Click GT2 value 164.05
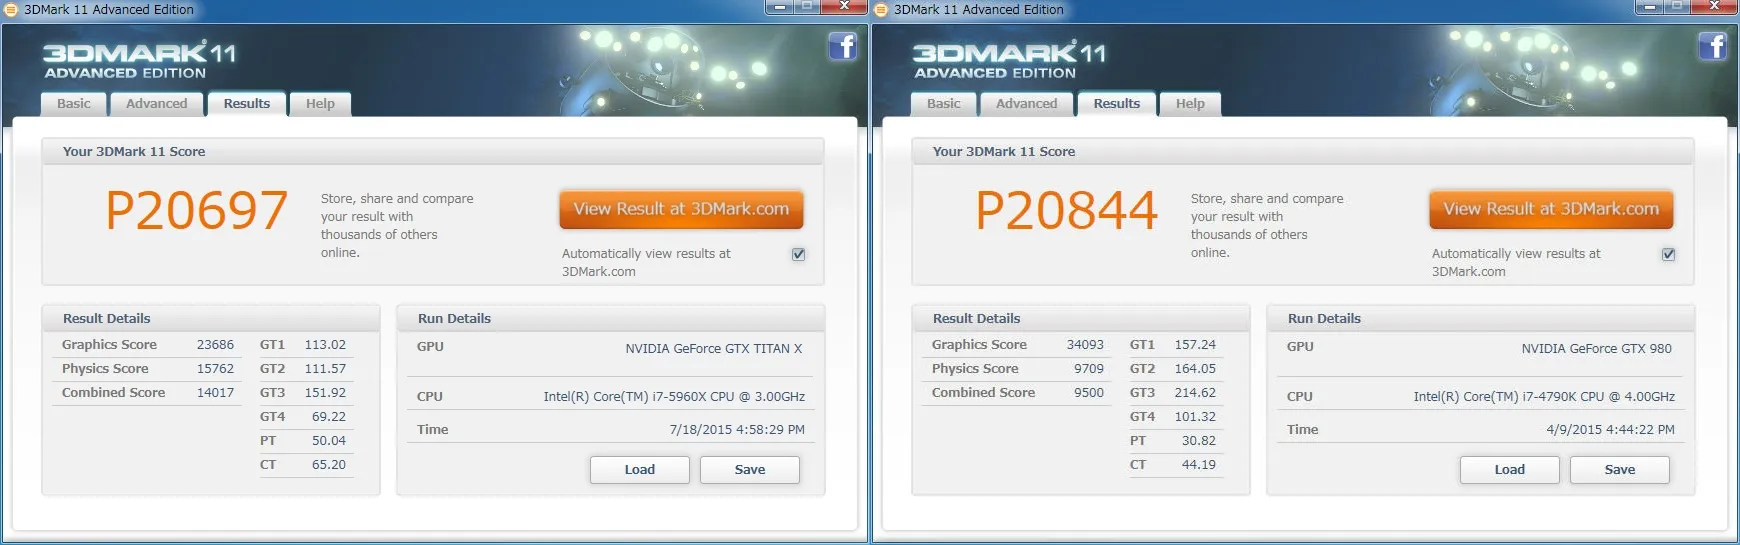This screenshot has width=1740, height=545. coord(1195,369)
